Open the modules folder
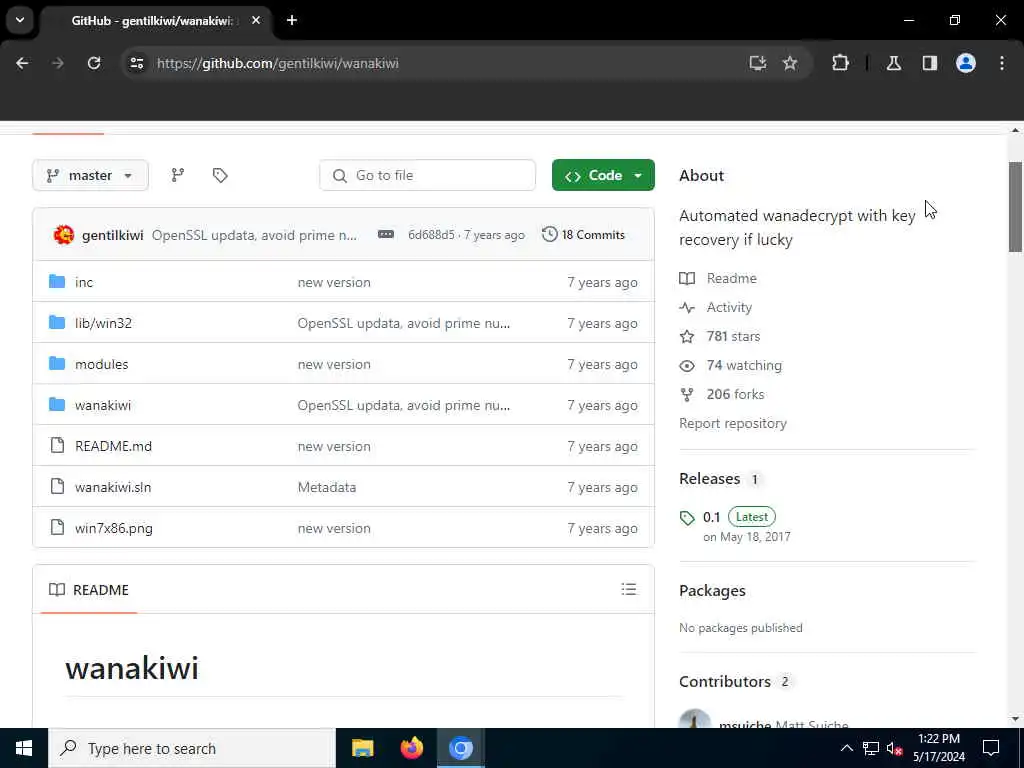This screenshot has width=1024, height=768. [x=101, y=364]
